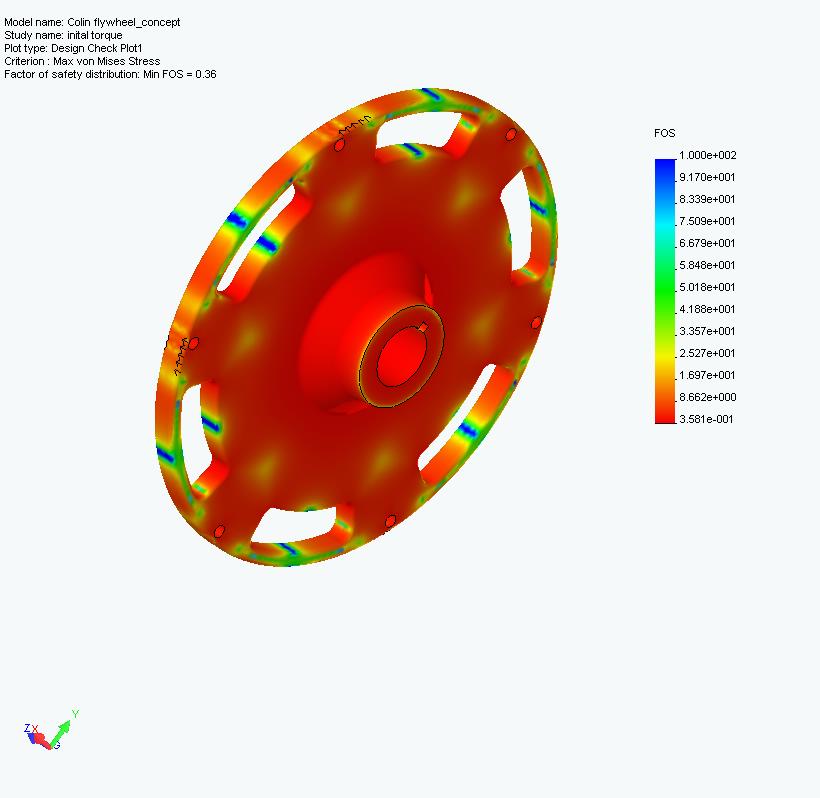The image size is (820, 798).
Task: Click the 1.000e+002 maximum legend value
Action: pos(706,155)
